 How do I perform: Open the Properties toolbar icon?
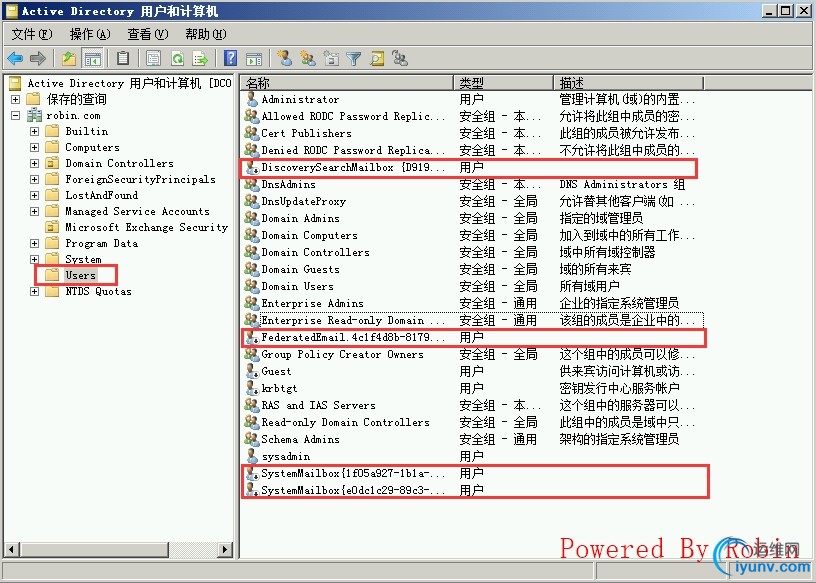pyautogui.click(x=154, y=58)
